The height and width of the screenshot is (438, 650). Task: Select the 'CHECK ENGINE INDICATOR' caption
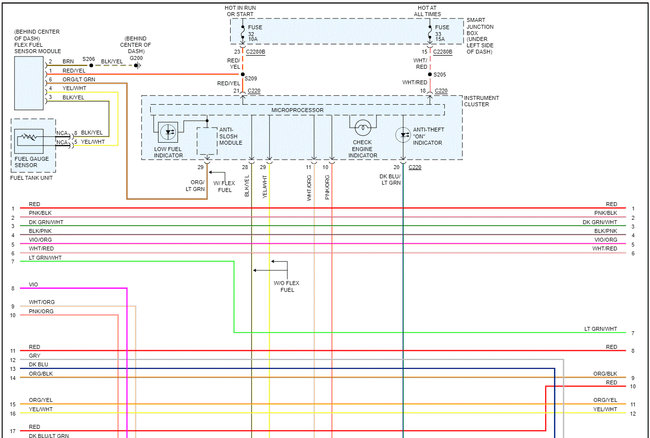tap(363, 149)
